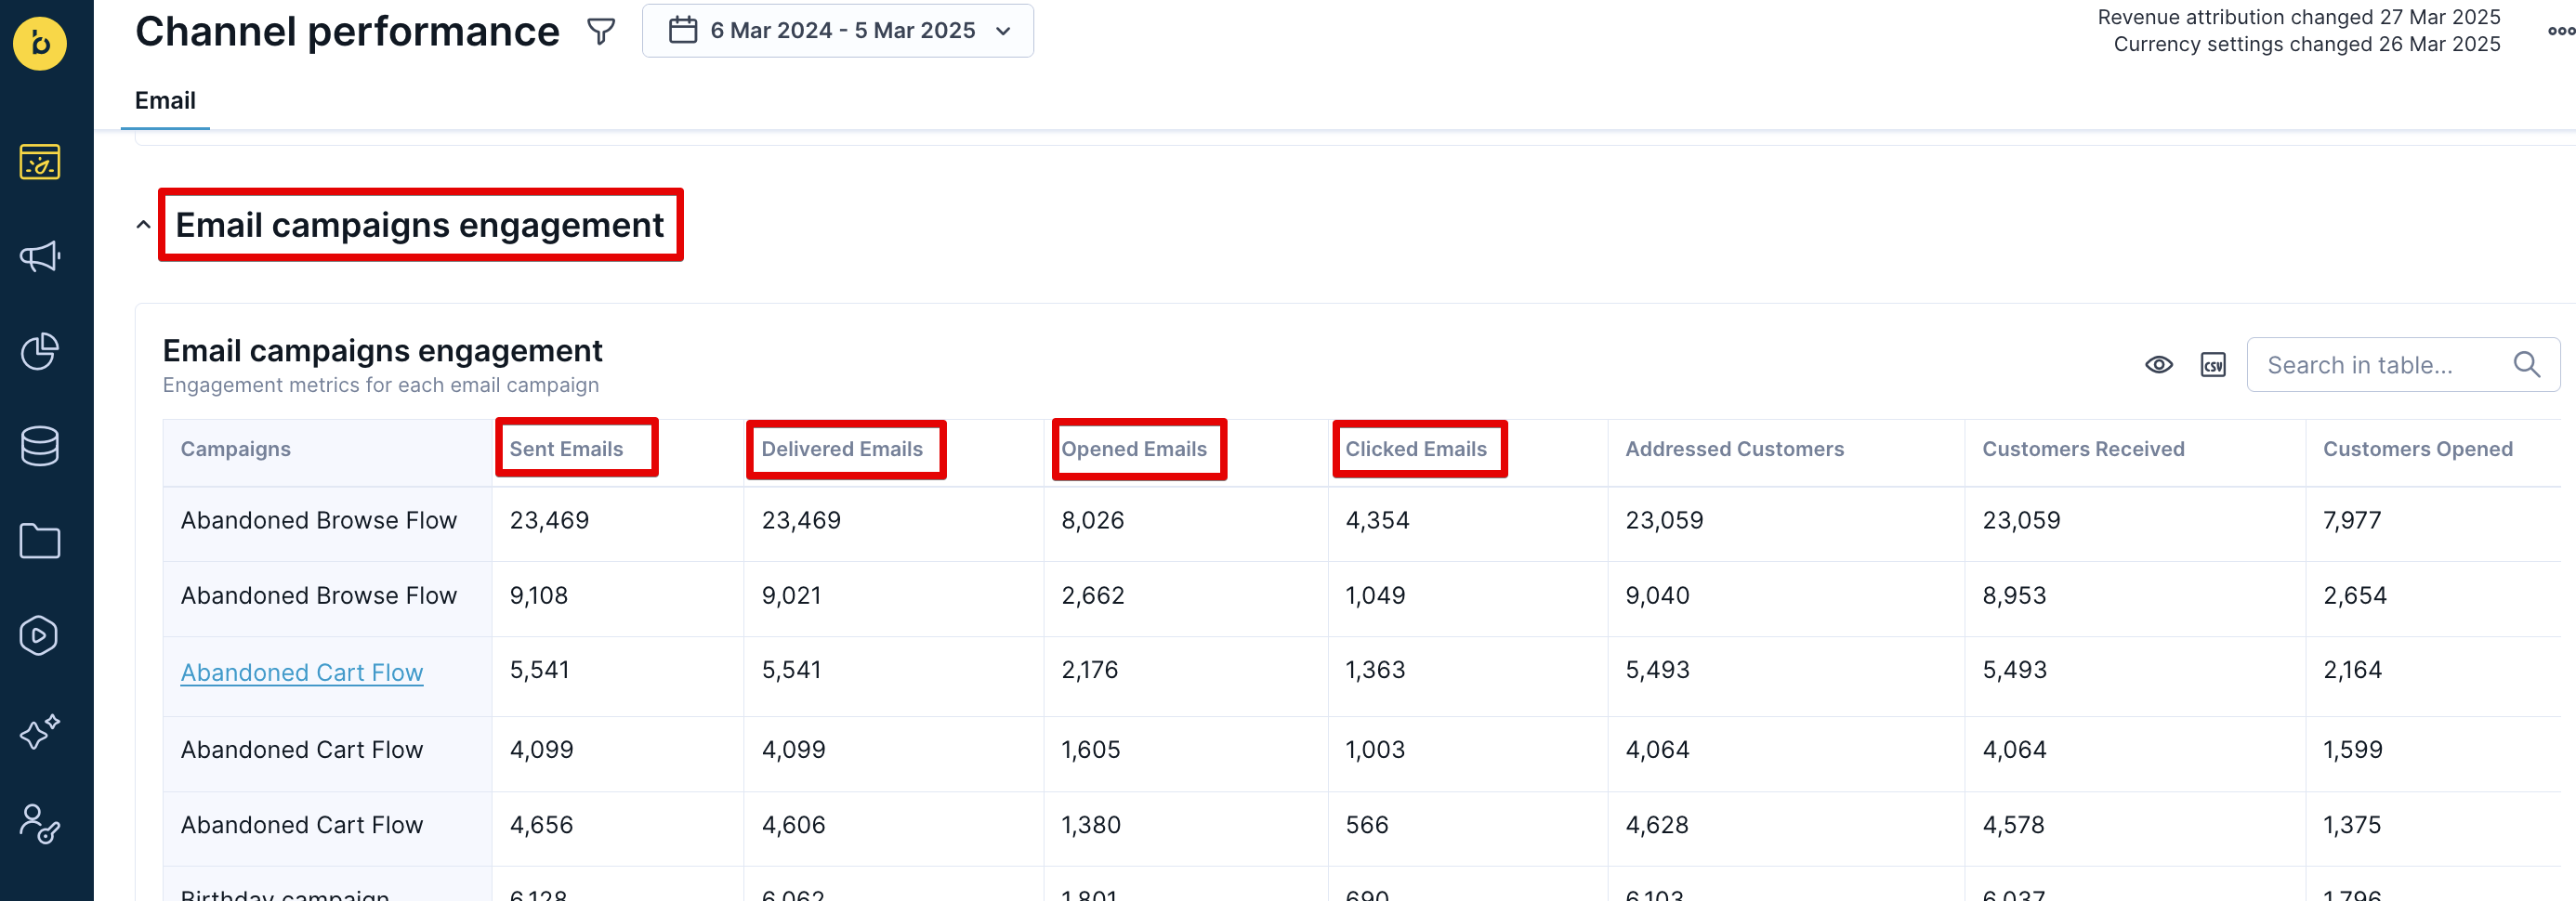
Task: Open the Dashboards sidebar icon
Action: click(x=40, y=162)
